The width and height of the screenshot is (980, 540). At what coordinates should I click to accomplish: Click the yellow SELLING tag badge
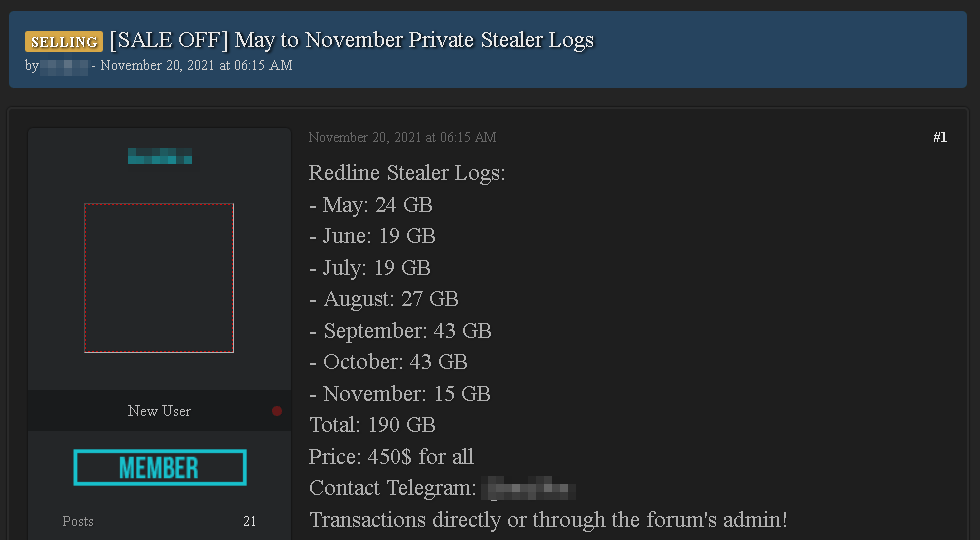coord(64,41)
